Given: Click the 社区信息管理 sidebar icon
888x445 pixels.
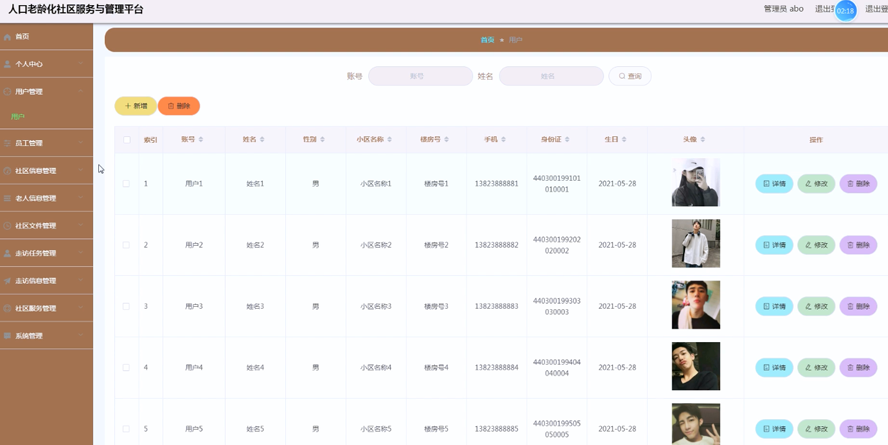Looking at the screenshot, I should pyautogui.click(x=7, y=171).
